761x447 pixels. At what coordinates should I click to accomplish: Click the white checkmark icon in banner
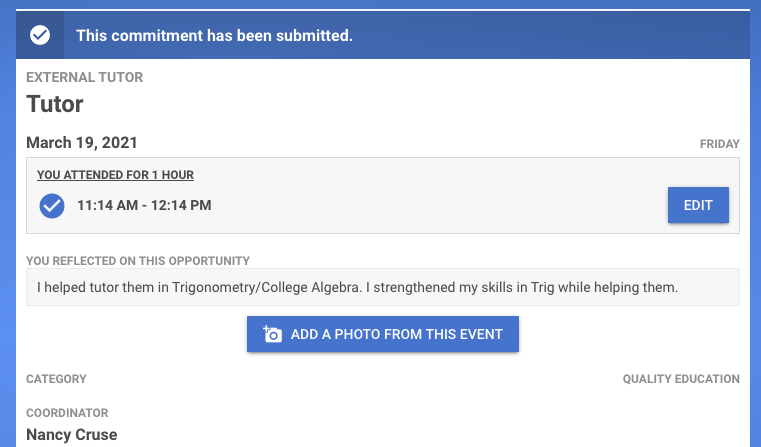[x=40, y=36]
